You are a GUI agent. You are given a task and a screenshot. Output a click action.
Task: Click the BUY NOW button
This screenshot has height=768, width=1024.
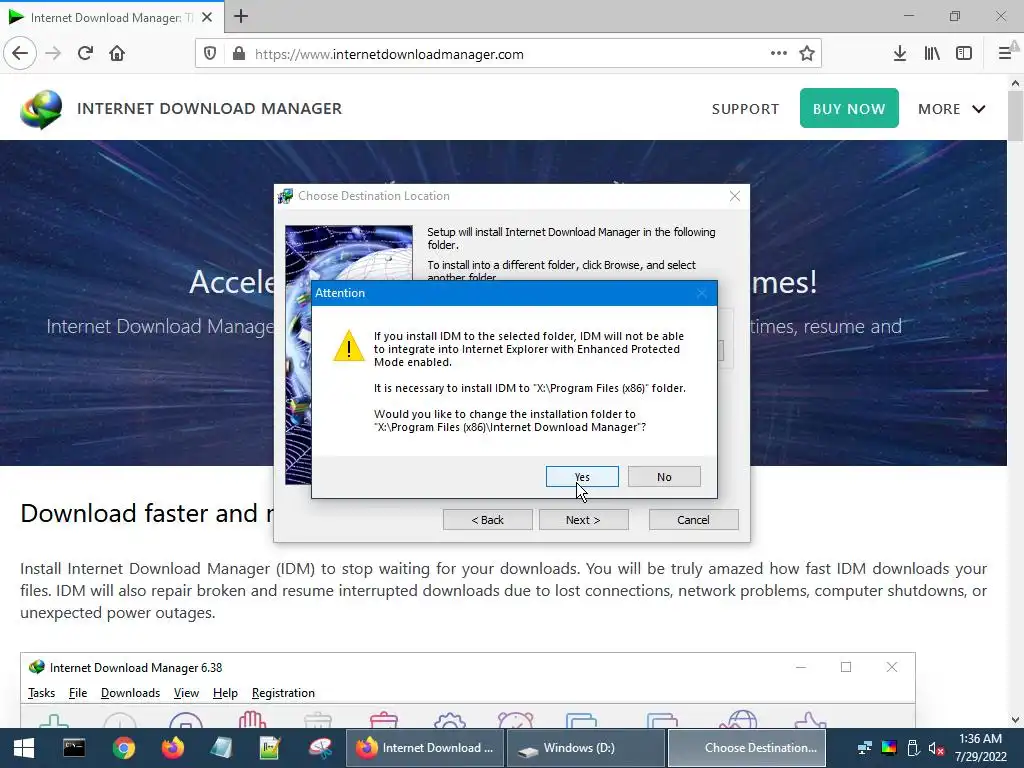click(849, 108)
